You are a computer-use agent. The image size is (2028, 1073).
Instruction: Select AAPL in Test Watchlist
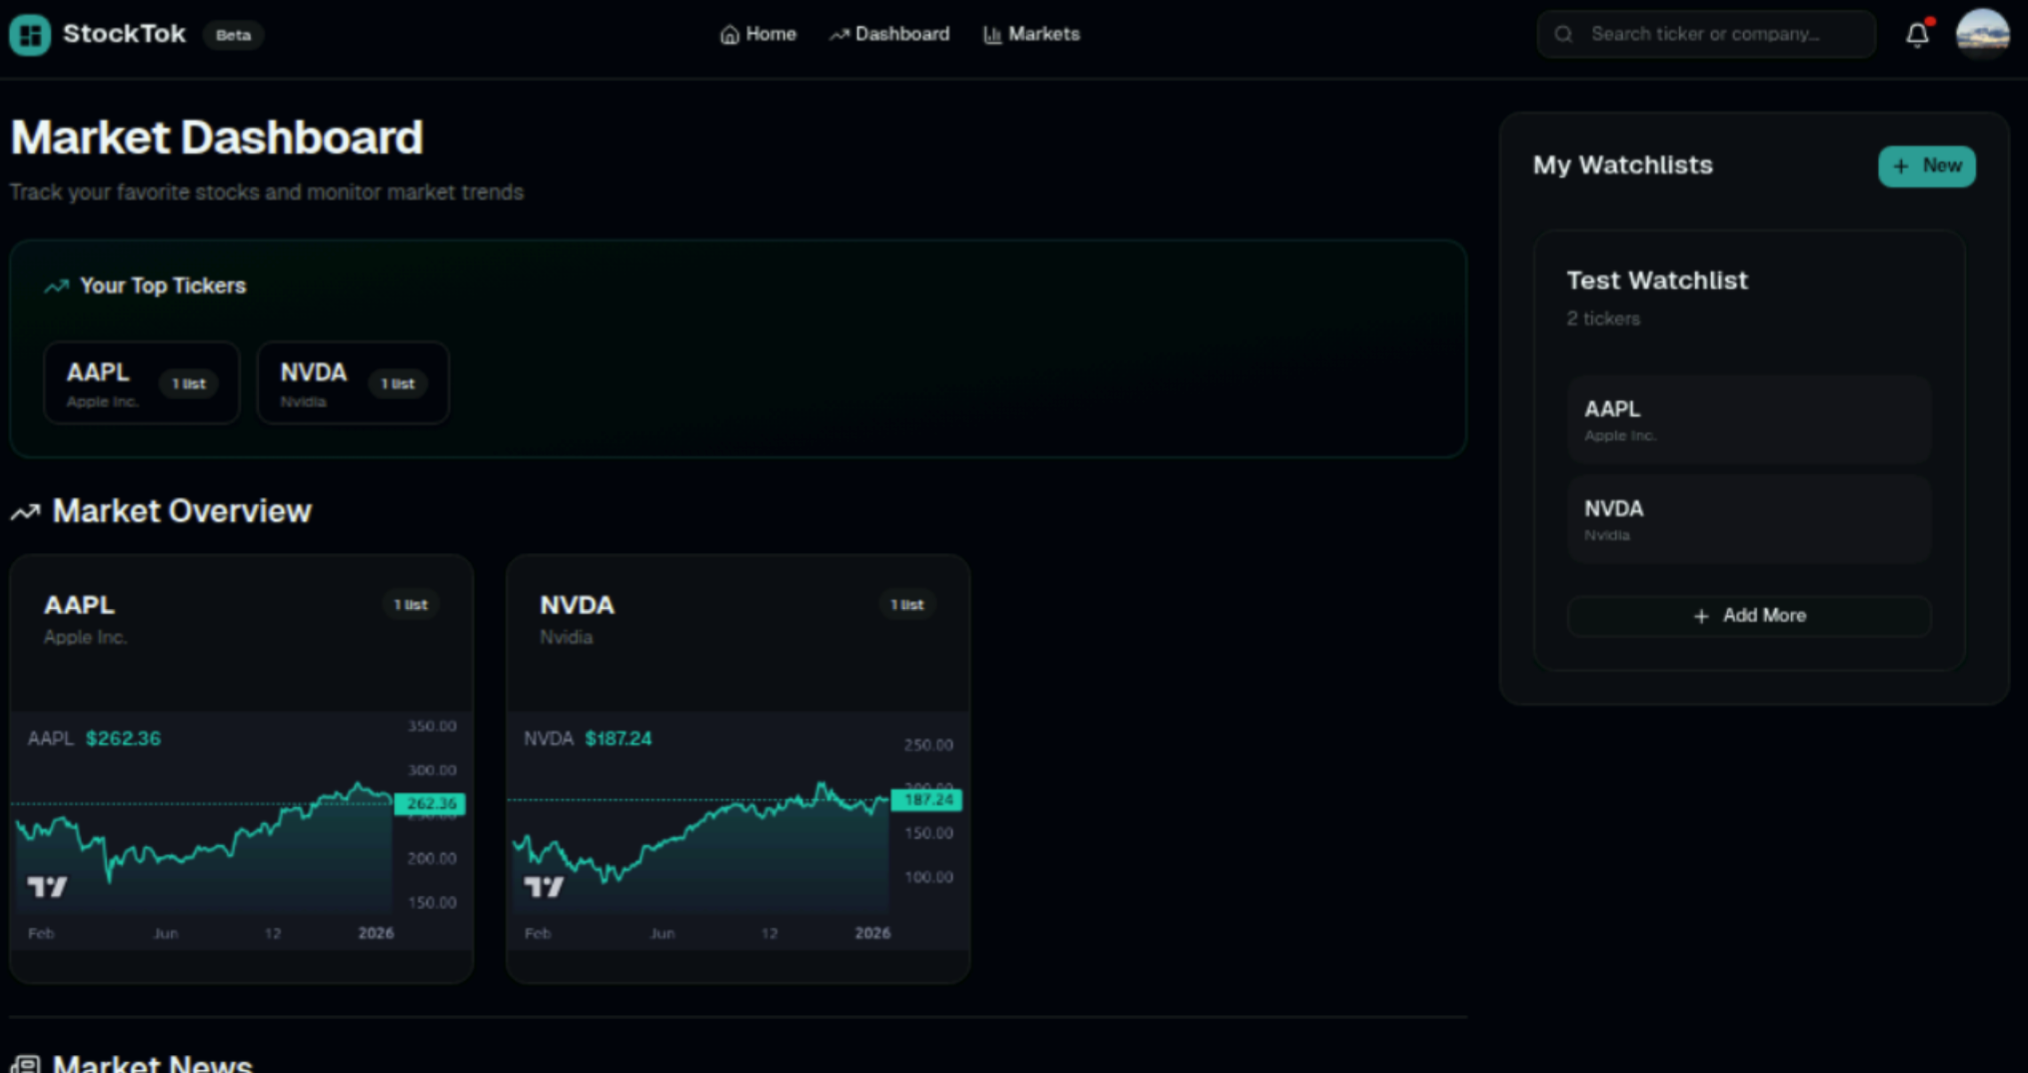pyautogui.click(x=1749, y=420)
